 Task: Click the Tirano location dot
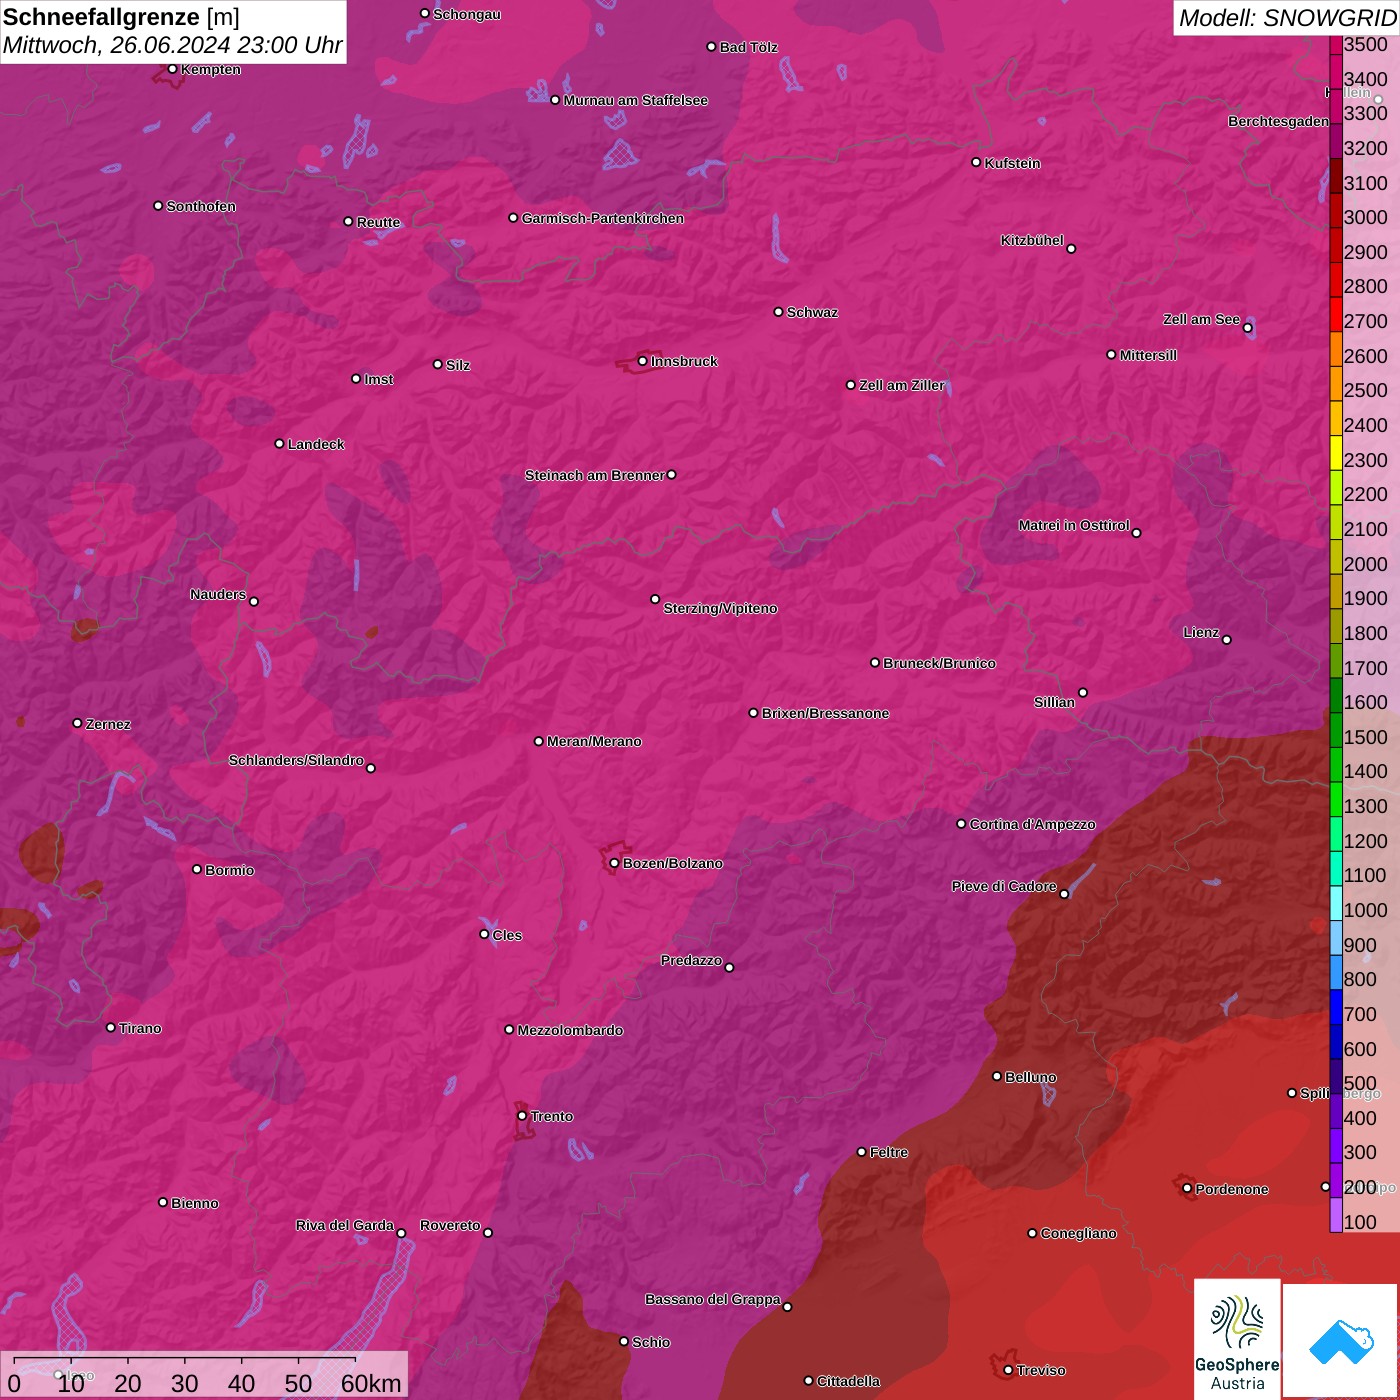click(111, 1028)
